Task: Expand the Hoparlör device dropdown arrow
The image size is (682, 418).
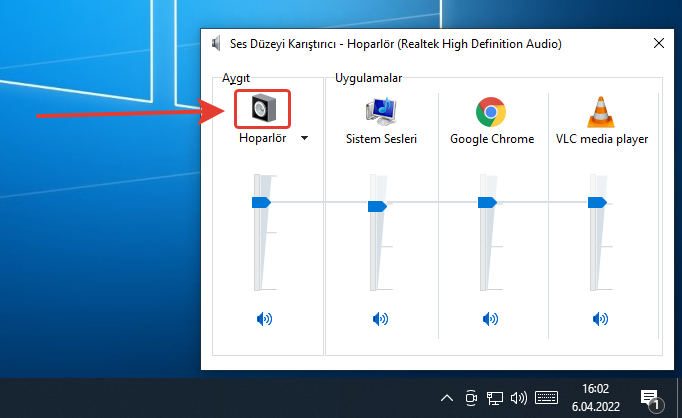Action: coord(303,139)
